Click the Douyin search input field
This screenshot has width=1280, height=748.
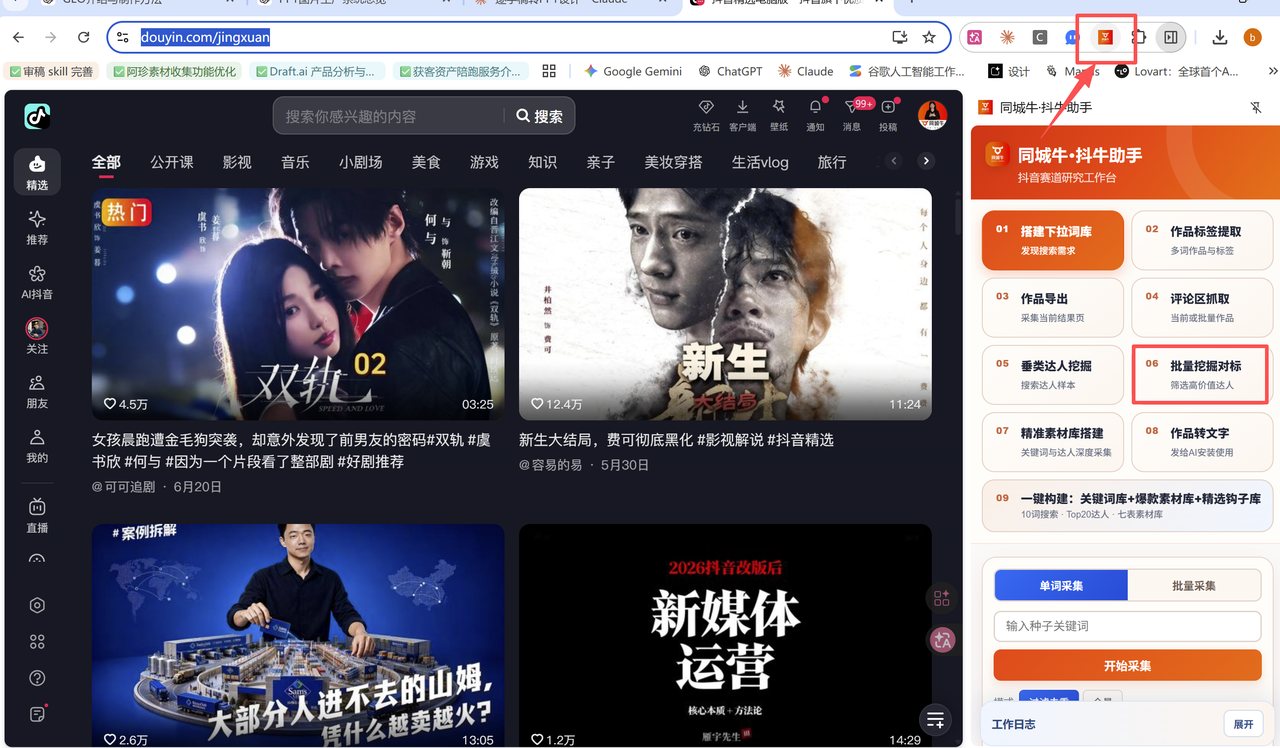[388, 116]
